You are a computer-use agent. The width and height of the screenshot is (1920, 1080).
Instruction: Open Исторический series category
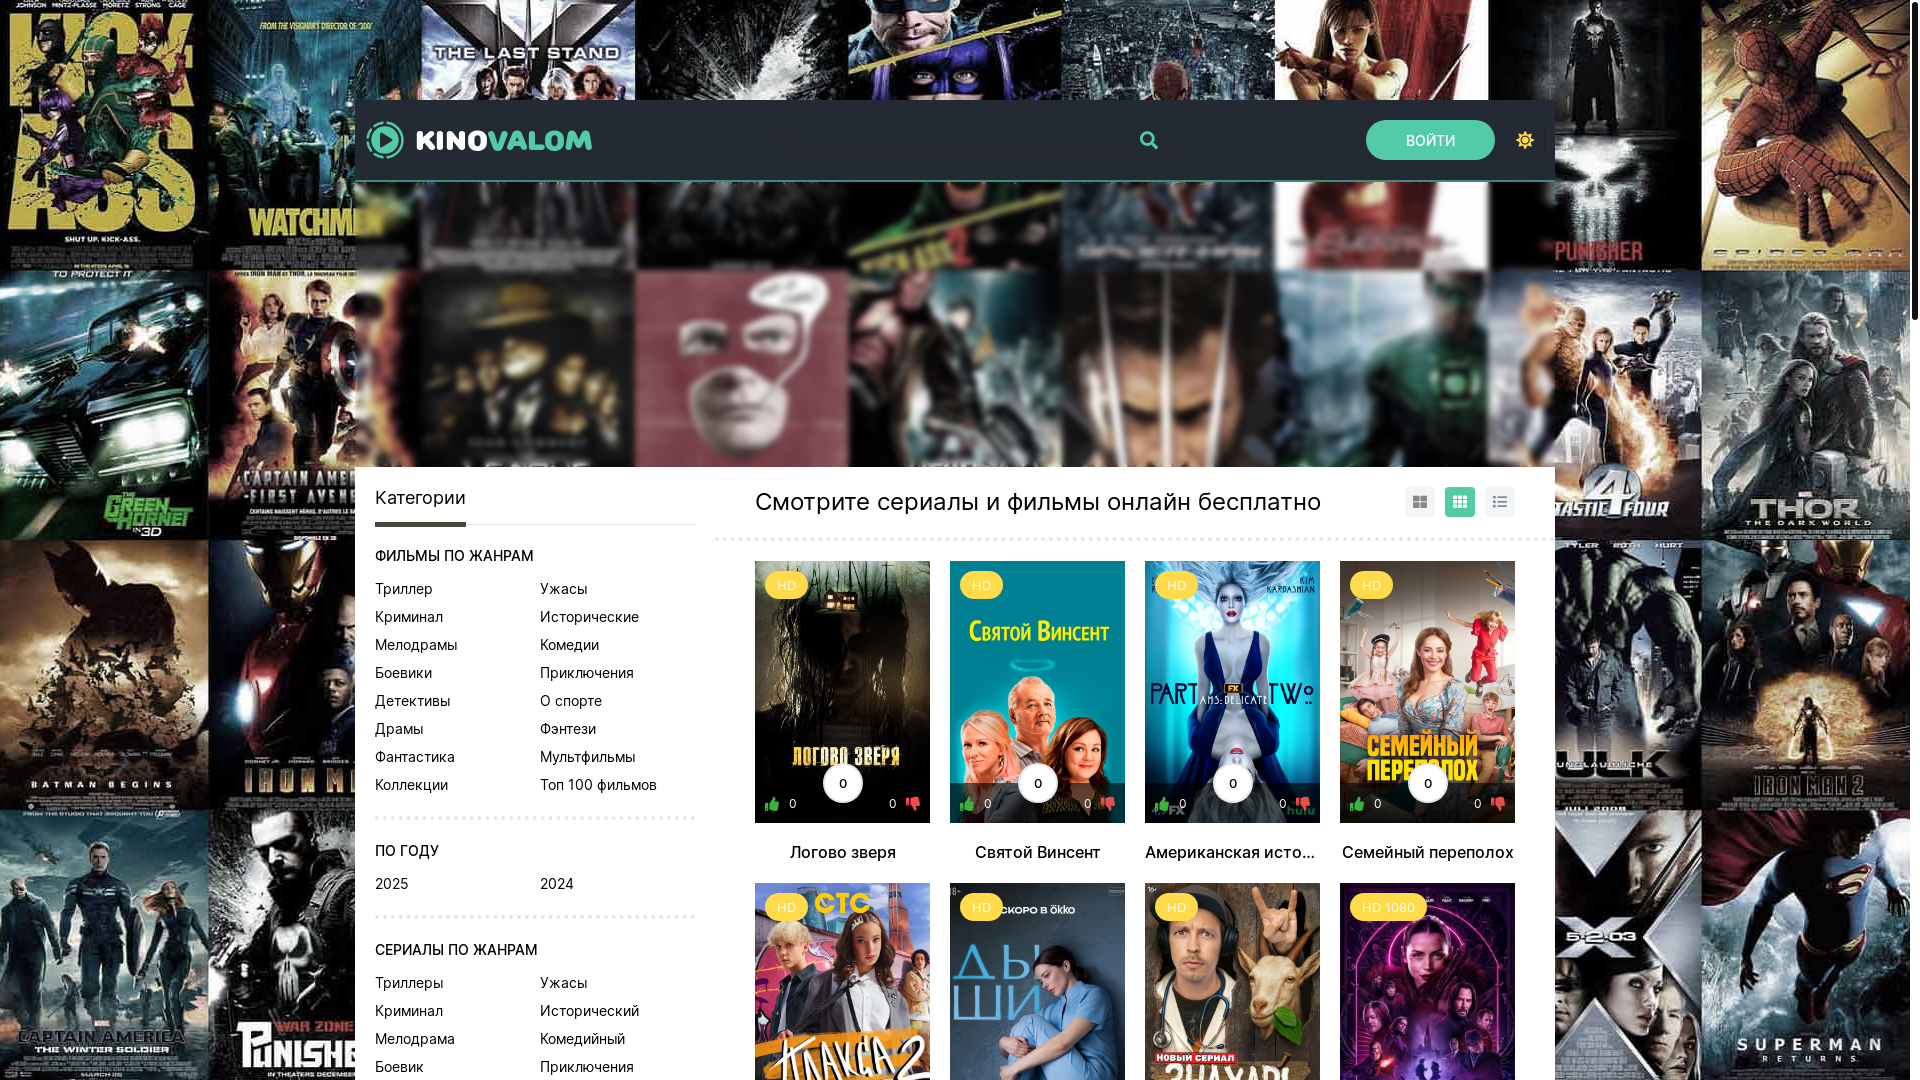click(589, 1011)
